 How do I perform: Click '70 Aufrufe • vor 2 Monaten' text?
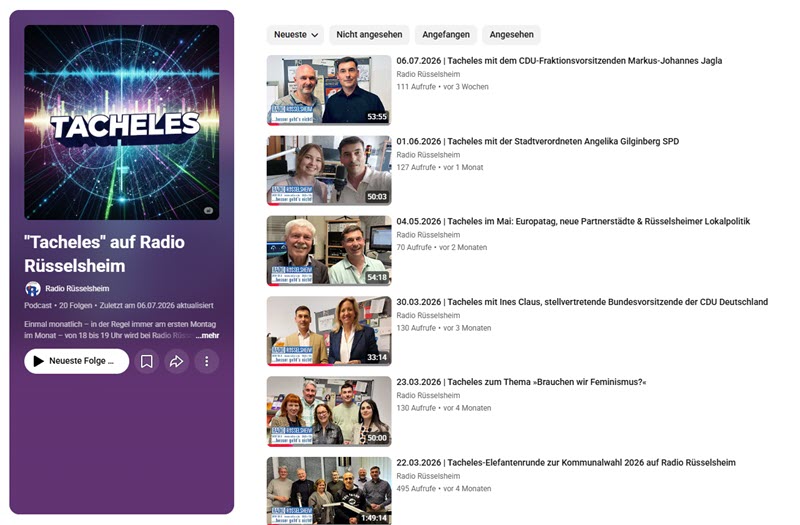point(442,247)
